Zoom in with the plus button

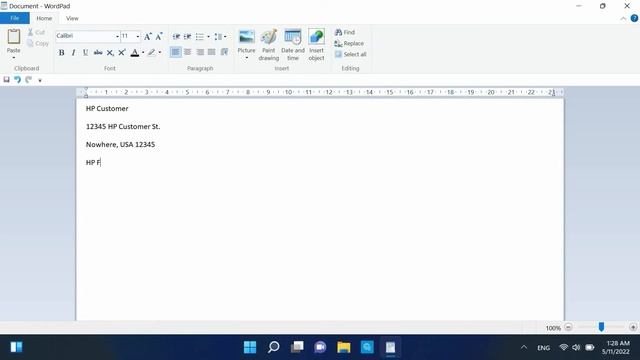click(x=633, y=327)
